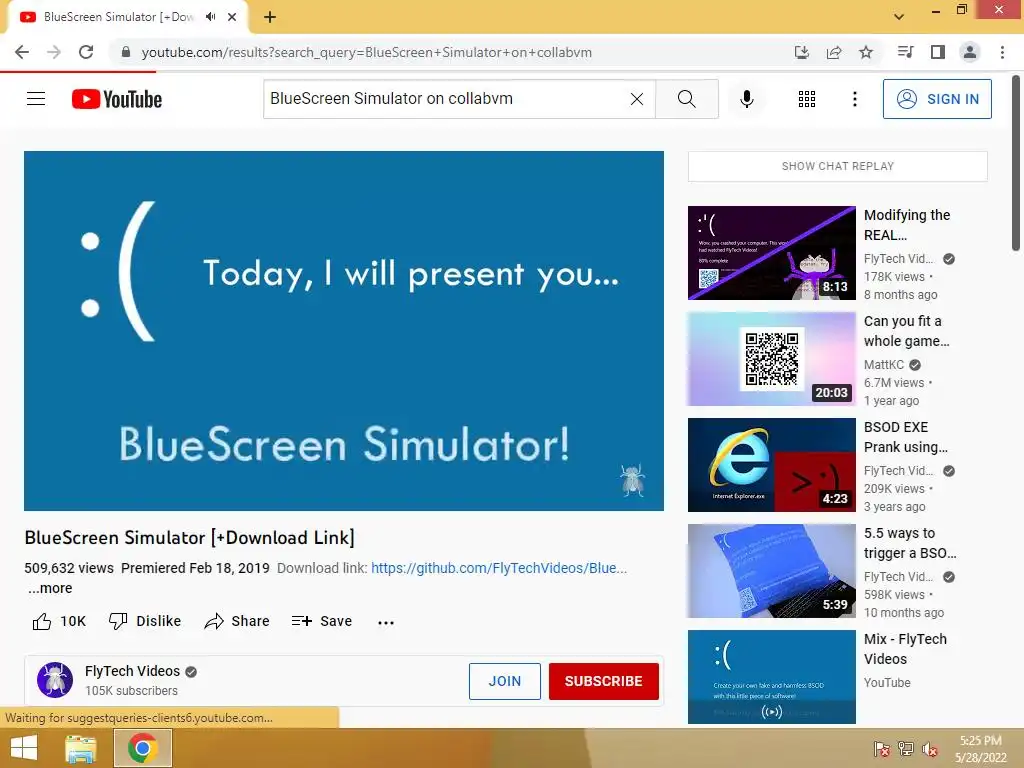This screenshot has height=768, width=1024.
Task: Click the network tray icon
Action: click(x=906, y=749)
